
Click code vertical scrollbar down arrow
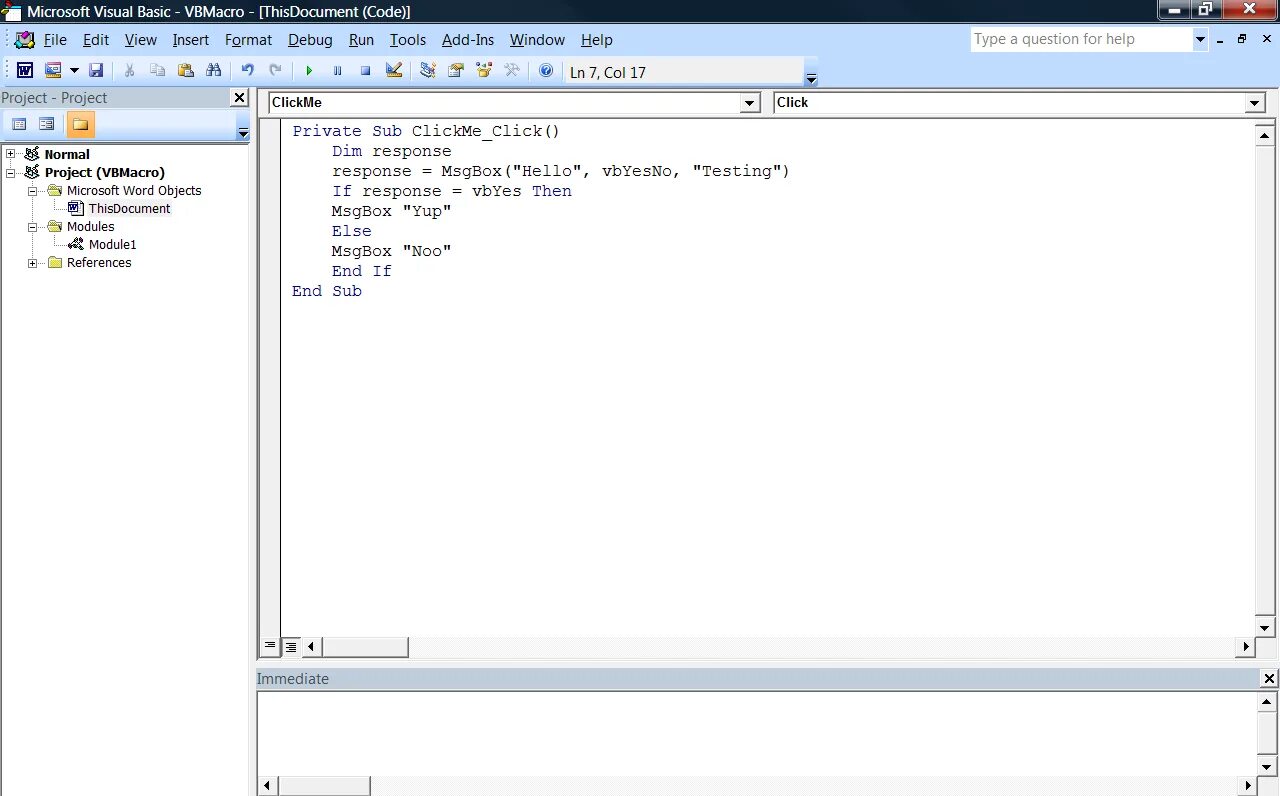coord(1264,628)
